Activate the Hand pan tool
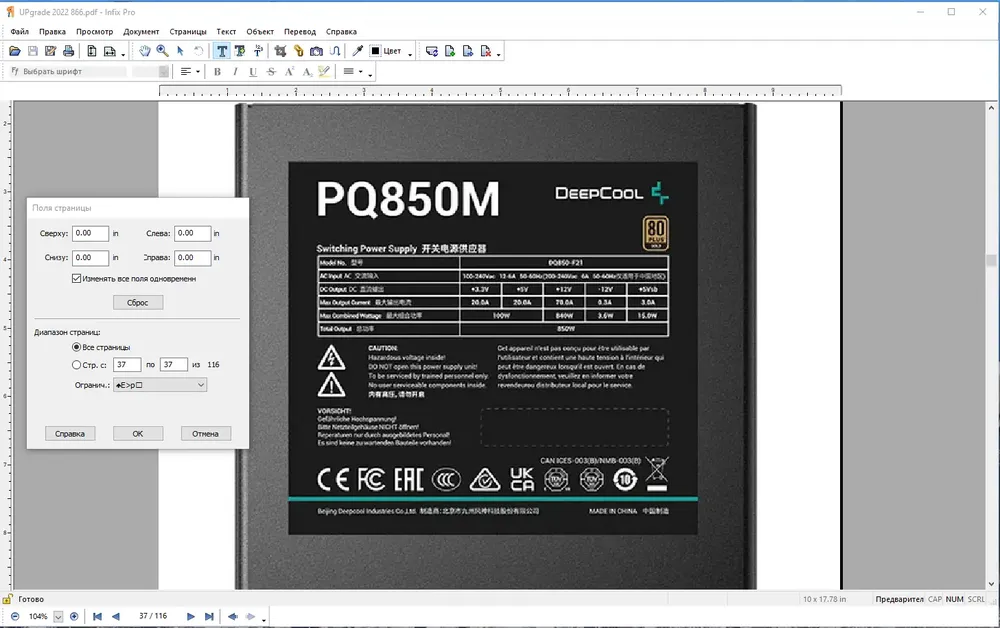Viewport: 1000px width, 628px height. point(145,51)
